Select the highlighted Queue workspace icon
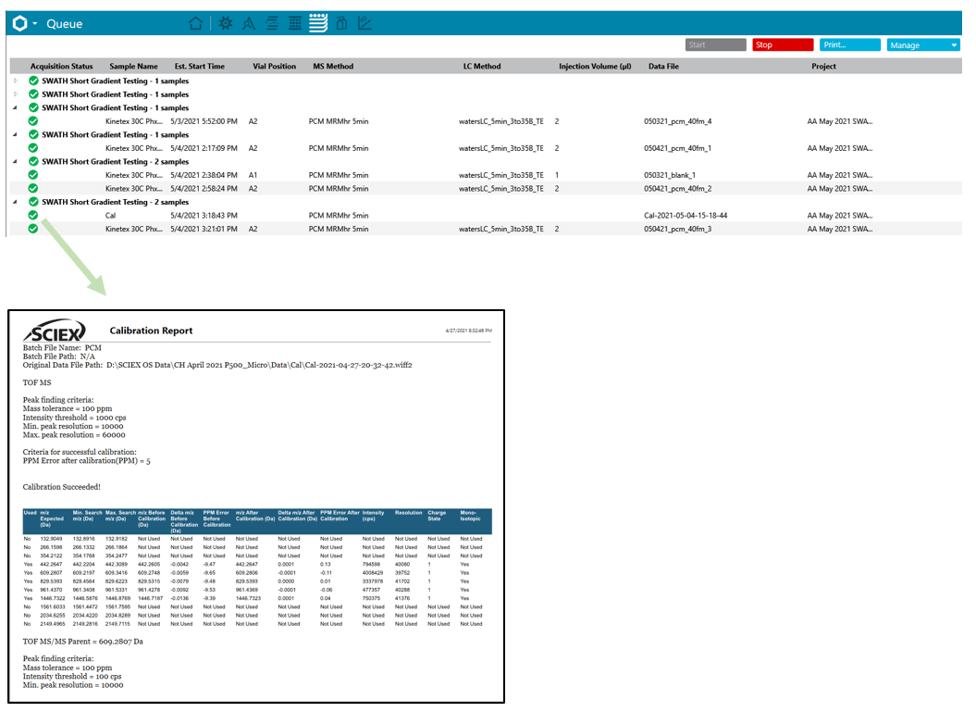This screenshot has width=976, height=712. (x=318, y=23)
